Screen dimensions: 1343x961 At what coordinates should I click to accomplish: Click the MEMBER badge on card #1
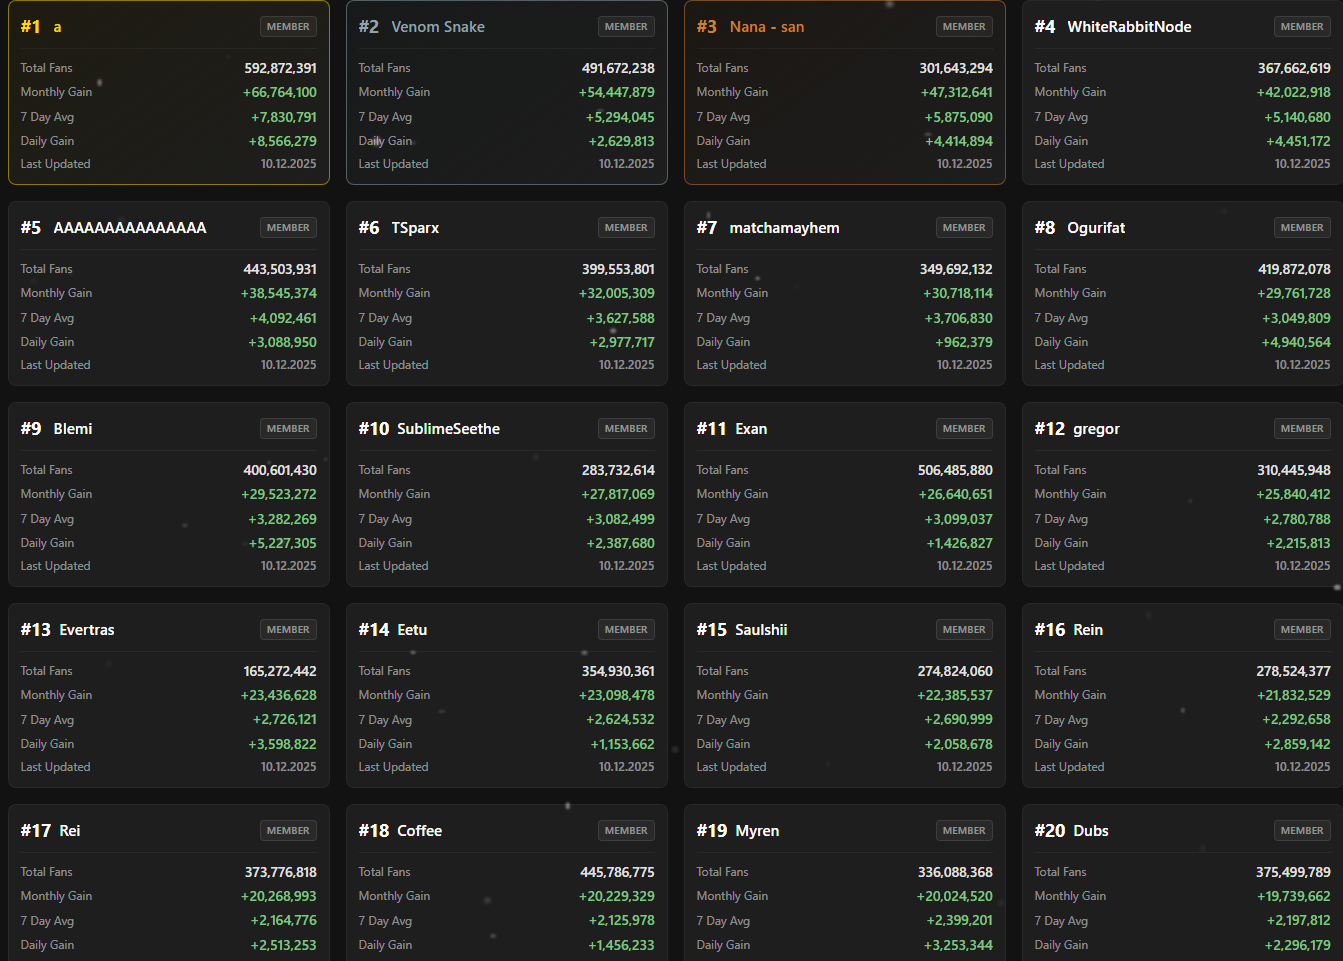pyautogui.click(x=288, y=27)
